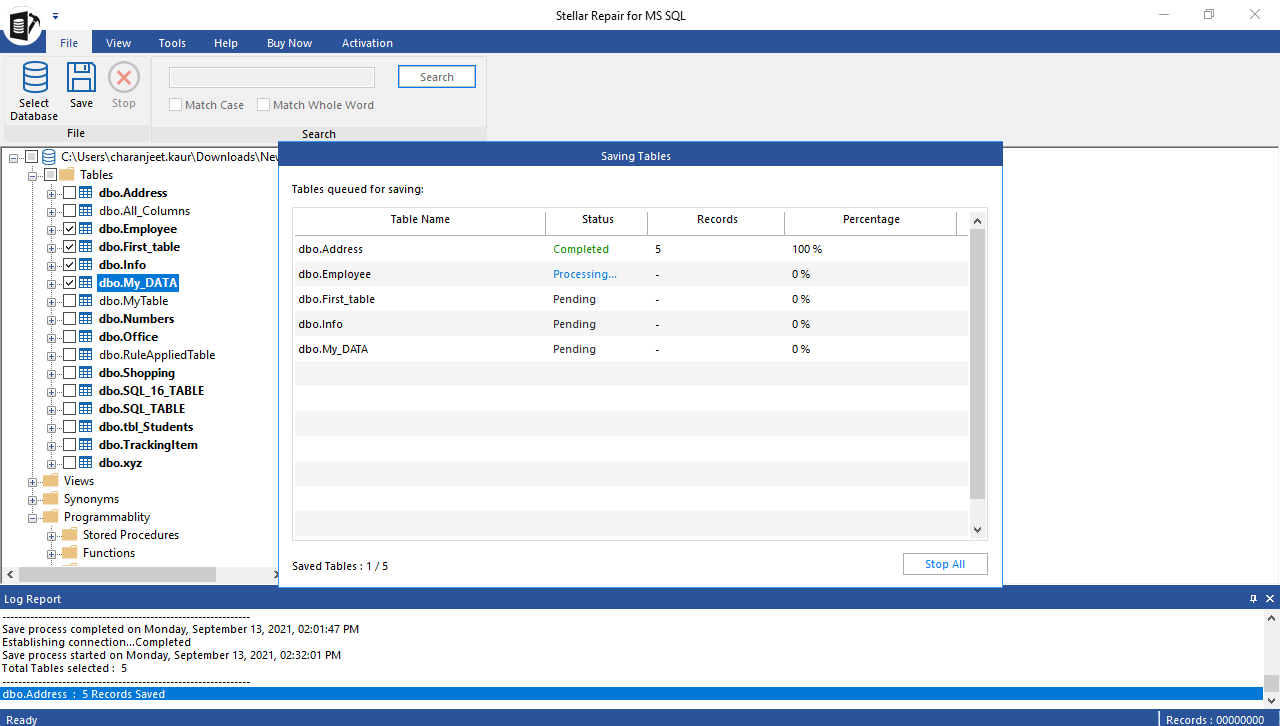The height and width of the screenshot is (726, 1280).
Task: Open the Activation tab
Action: point(367,43)
